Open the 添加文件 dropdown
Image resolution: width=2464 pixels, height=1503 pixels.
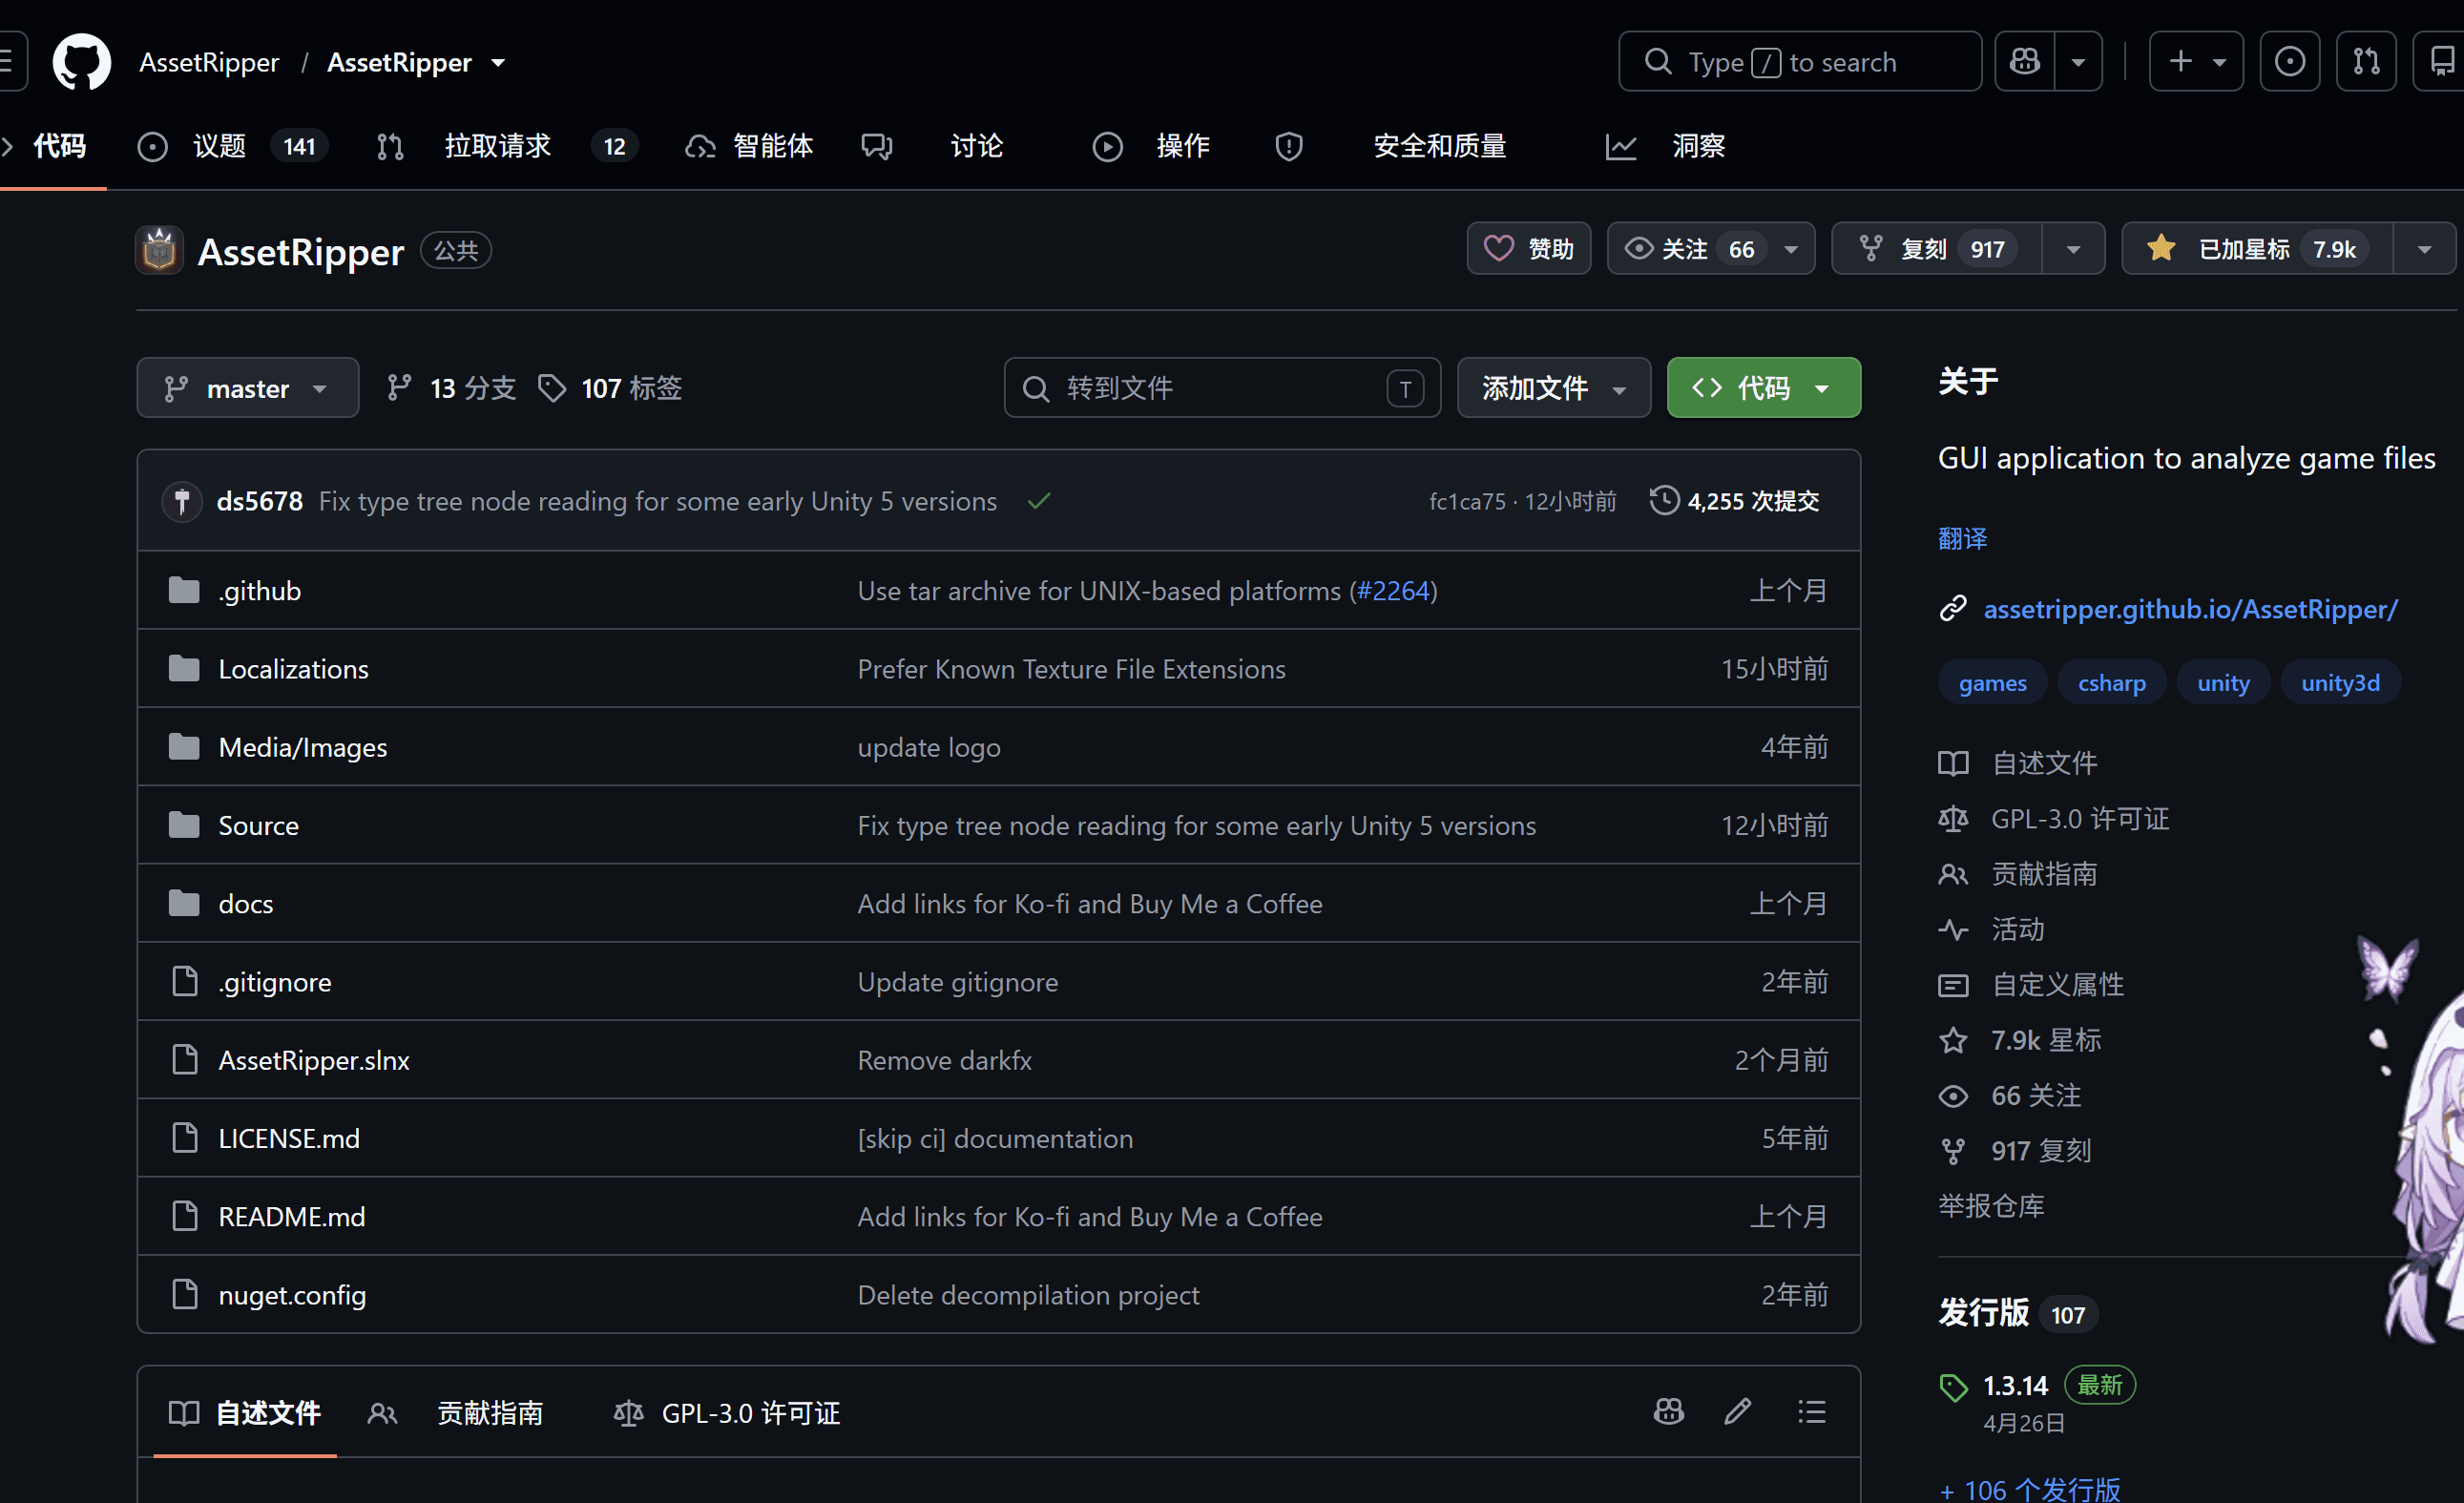click(1553, 388)
